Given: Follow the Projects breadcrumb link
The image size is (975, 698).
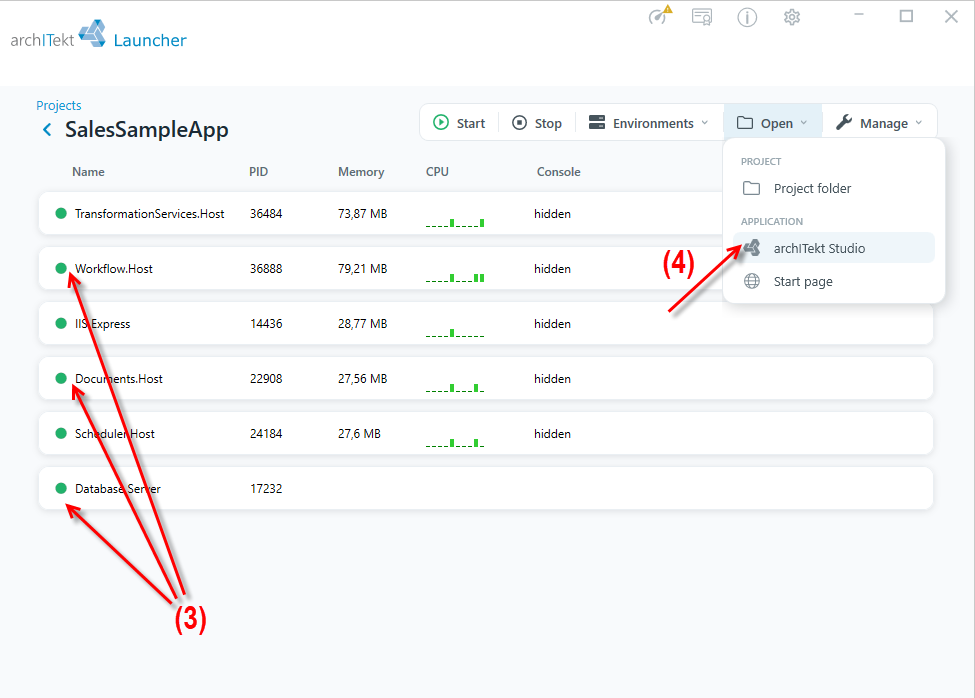Looking at the screenshot, I should (58, 105).
